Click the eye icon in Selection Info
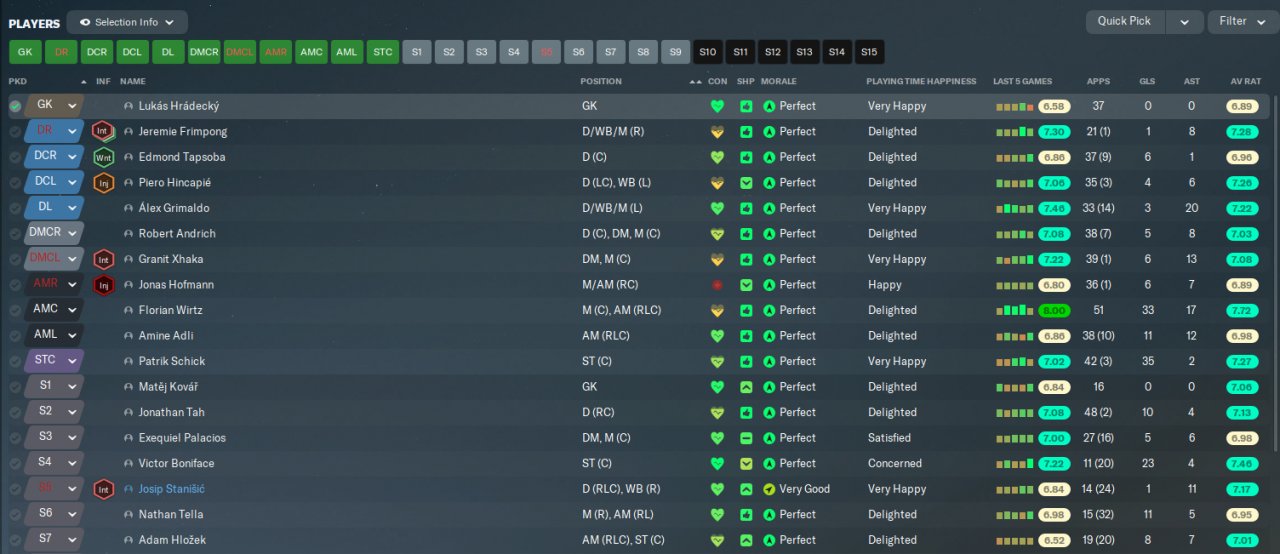The image size is (1280, 554). point(85,22)
